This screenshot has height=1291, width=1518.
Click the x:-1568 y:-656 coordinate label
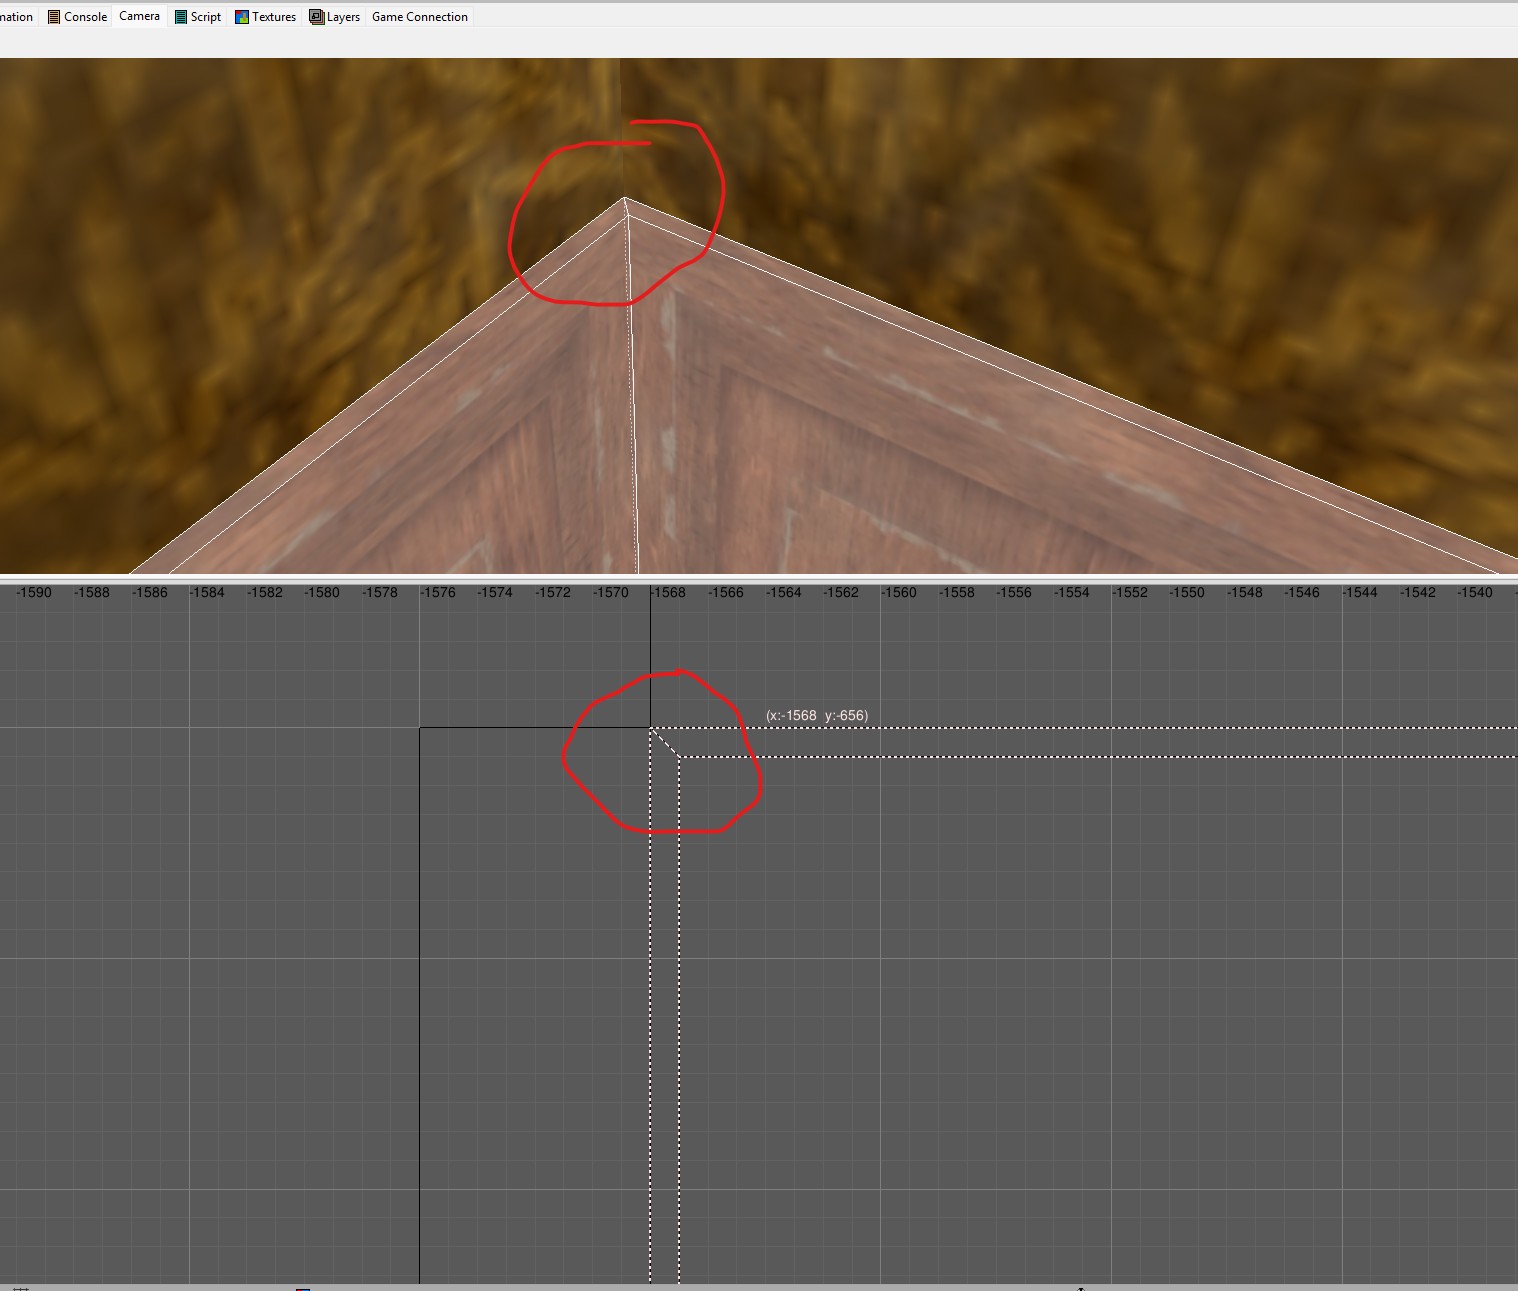[816, 715]
